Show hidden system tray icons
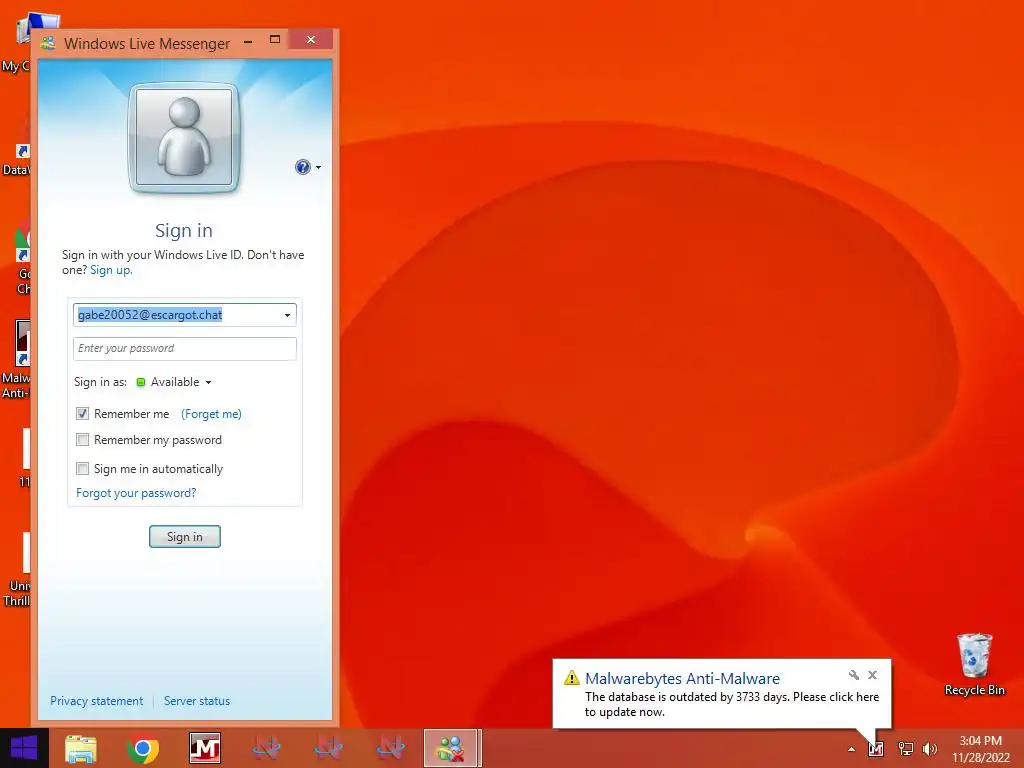Viewport: 1024px width, 768px height. click(851, 749)
